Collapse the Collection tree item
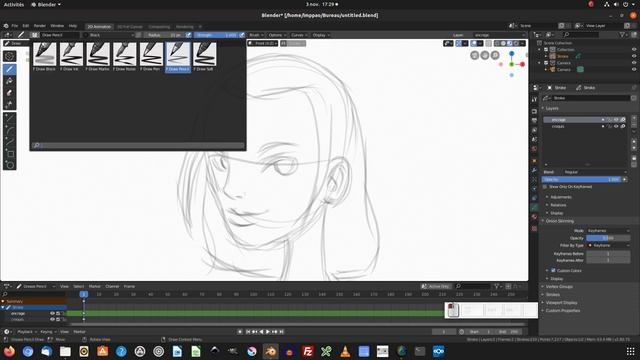Viewport: 640px width, 360px height. click(540, 49)
